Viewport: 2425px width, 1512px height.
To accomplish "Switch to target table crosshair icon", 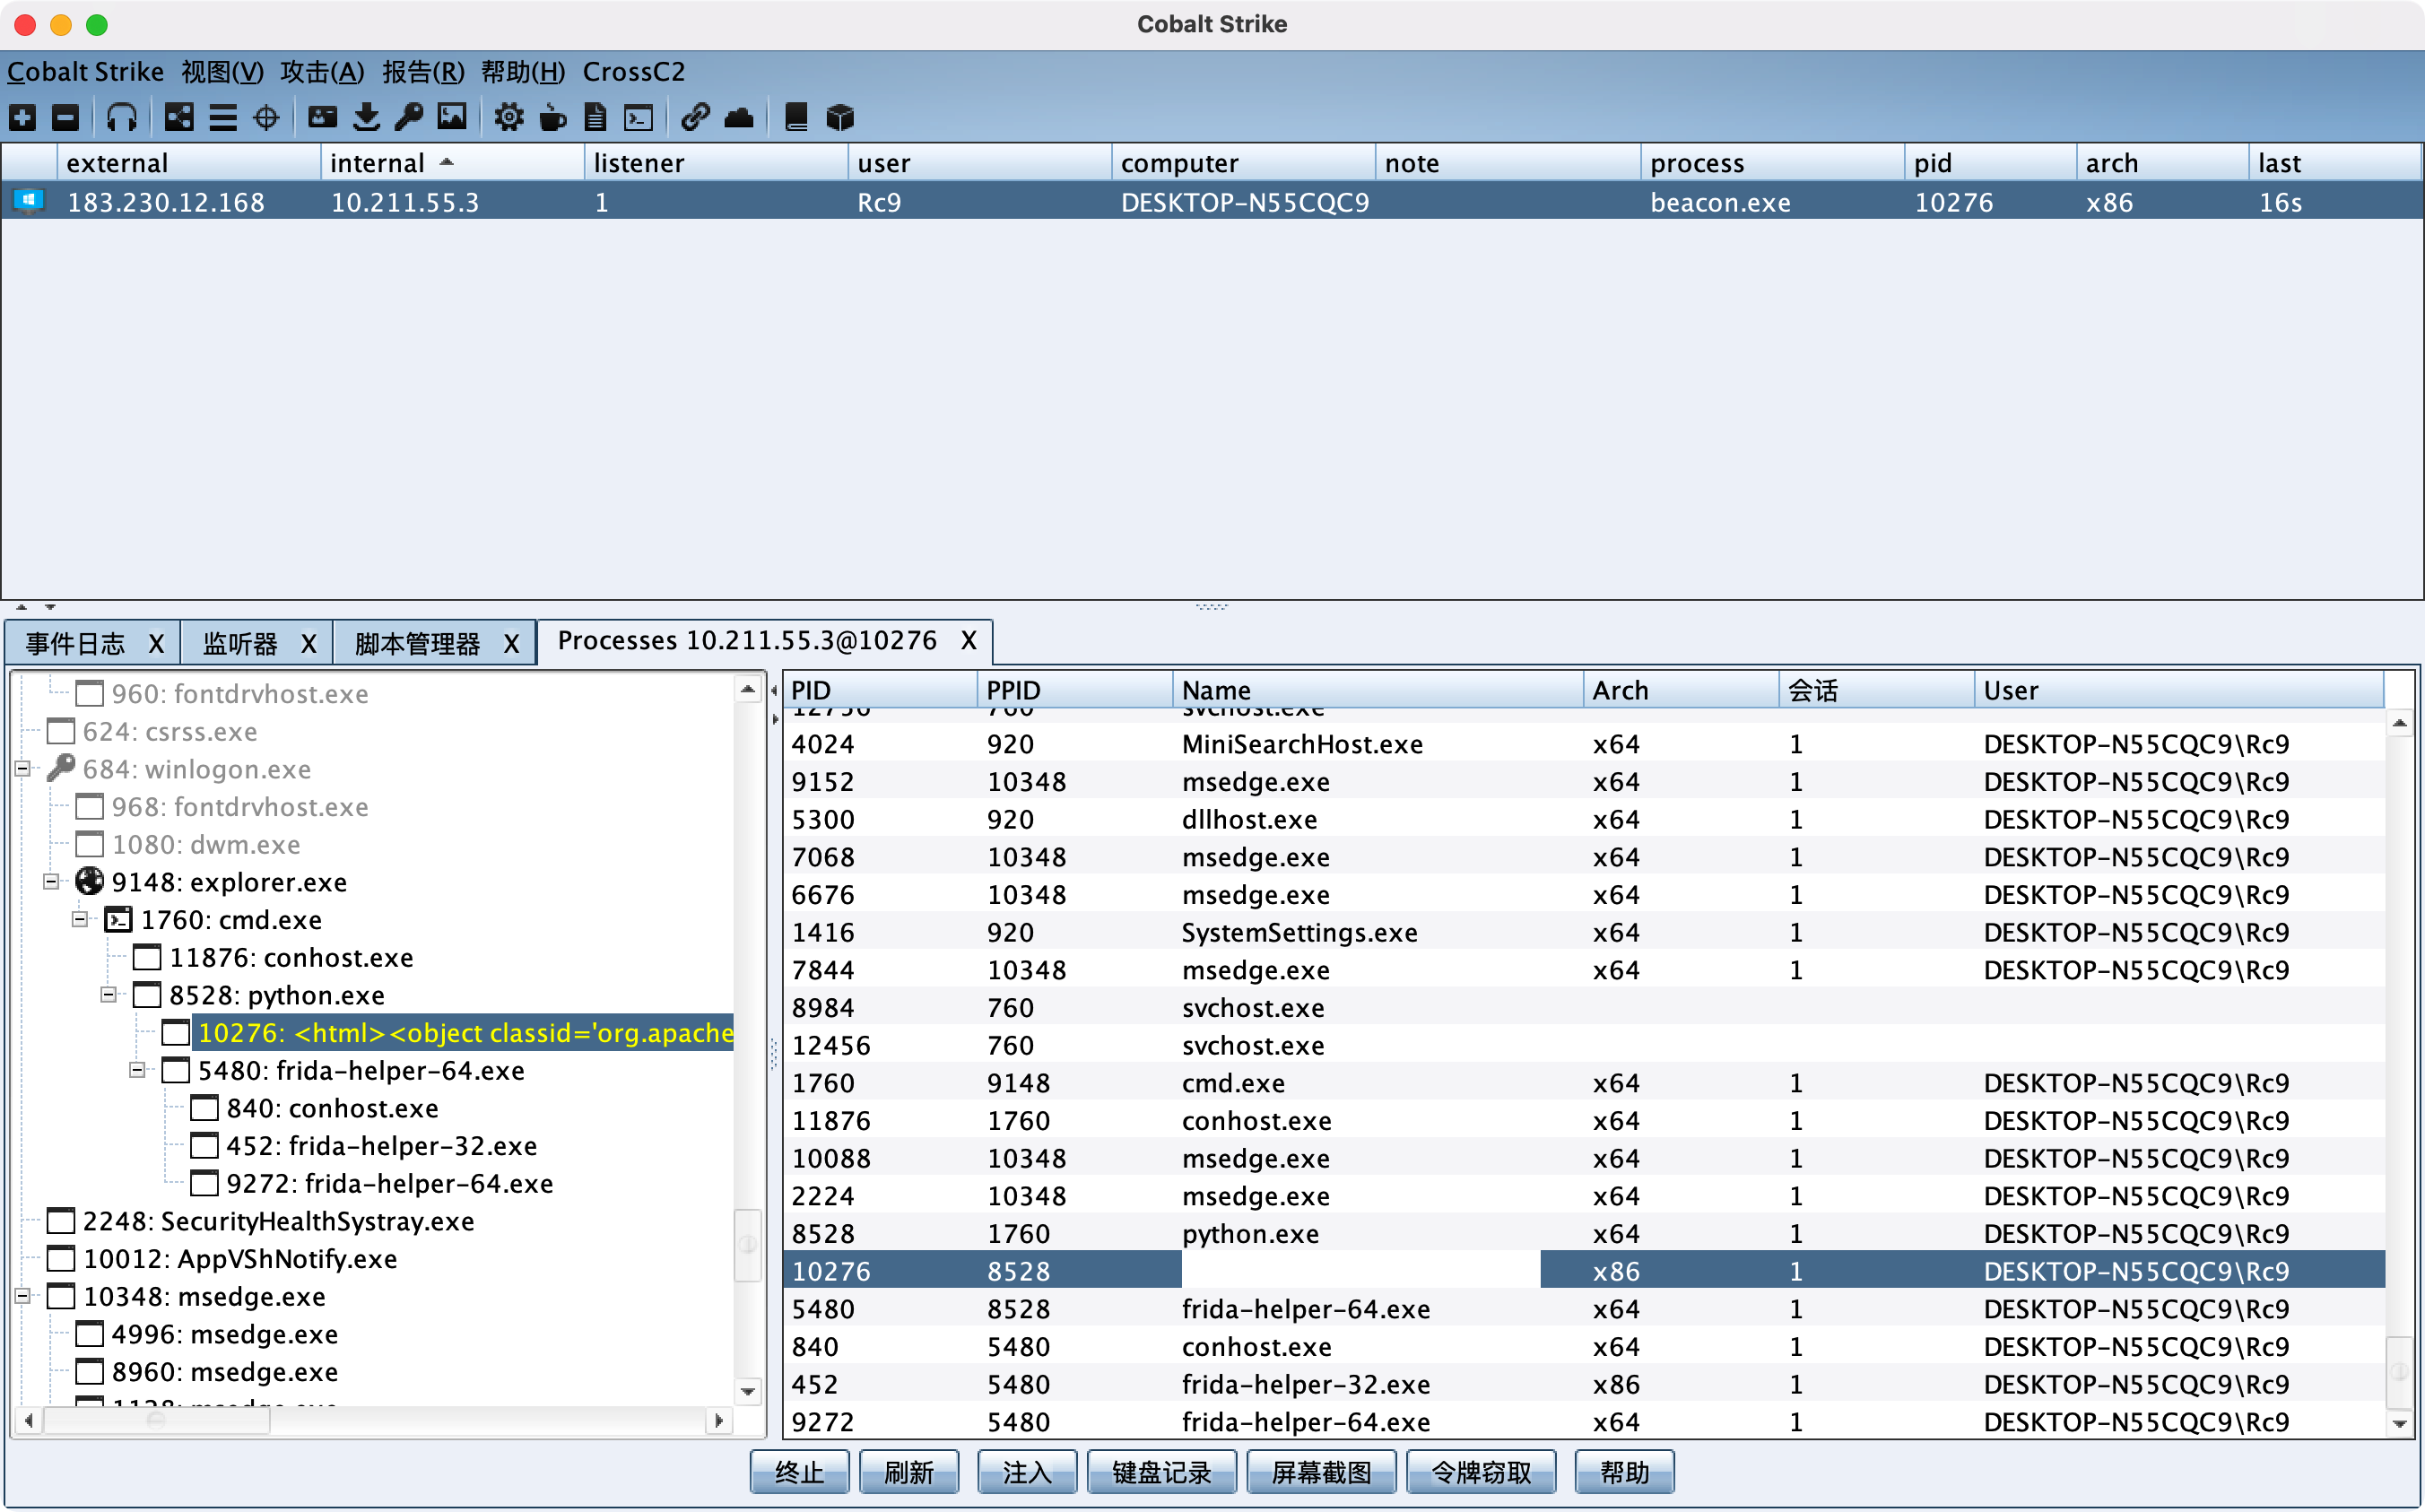I will pyautogui.click(x=266, y=118).
